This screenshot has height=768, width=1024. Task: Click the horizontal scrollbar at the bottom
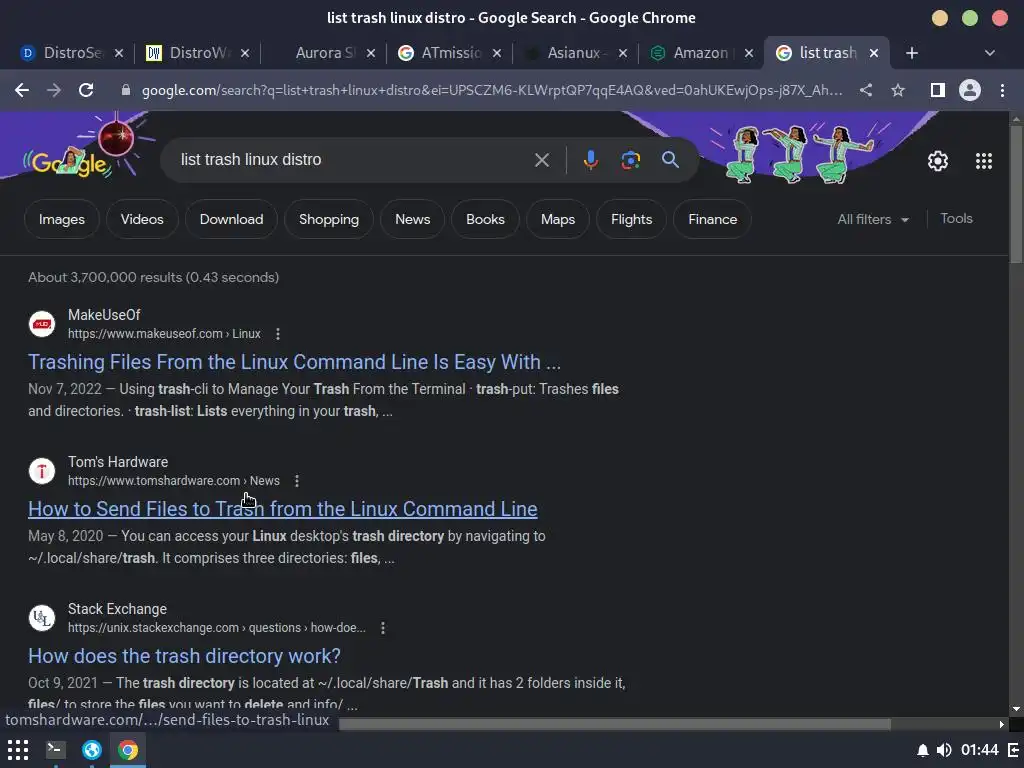click(615, 724)
